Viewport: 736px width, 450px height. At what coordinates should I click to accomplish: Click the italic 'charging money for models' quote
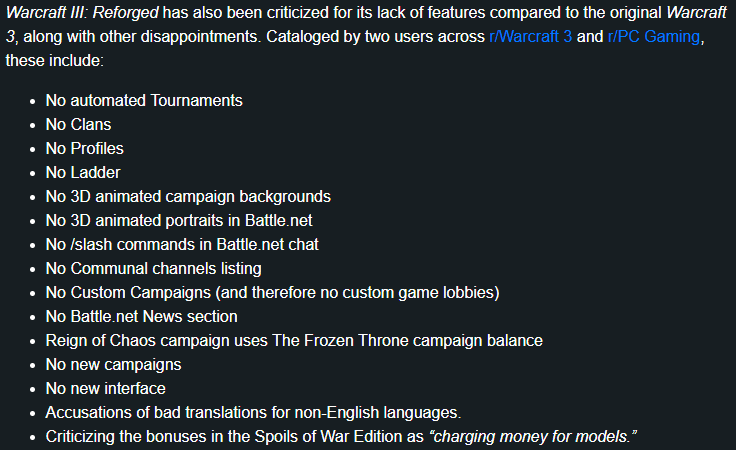(533, 436)
